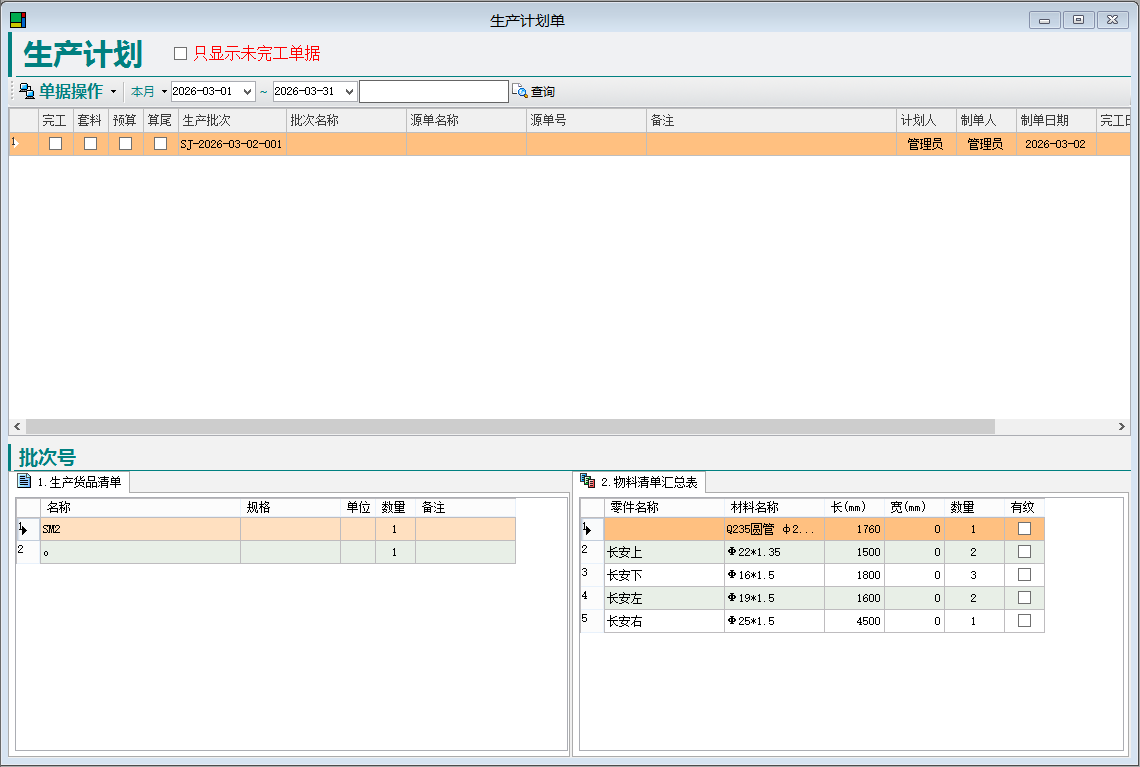
Task: Switch to 2.物料清单汇总表 tab
Action: coord(649,482)
